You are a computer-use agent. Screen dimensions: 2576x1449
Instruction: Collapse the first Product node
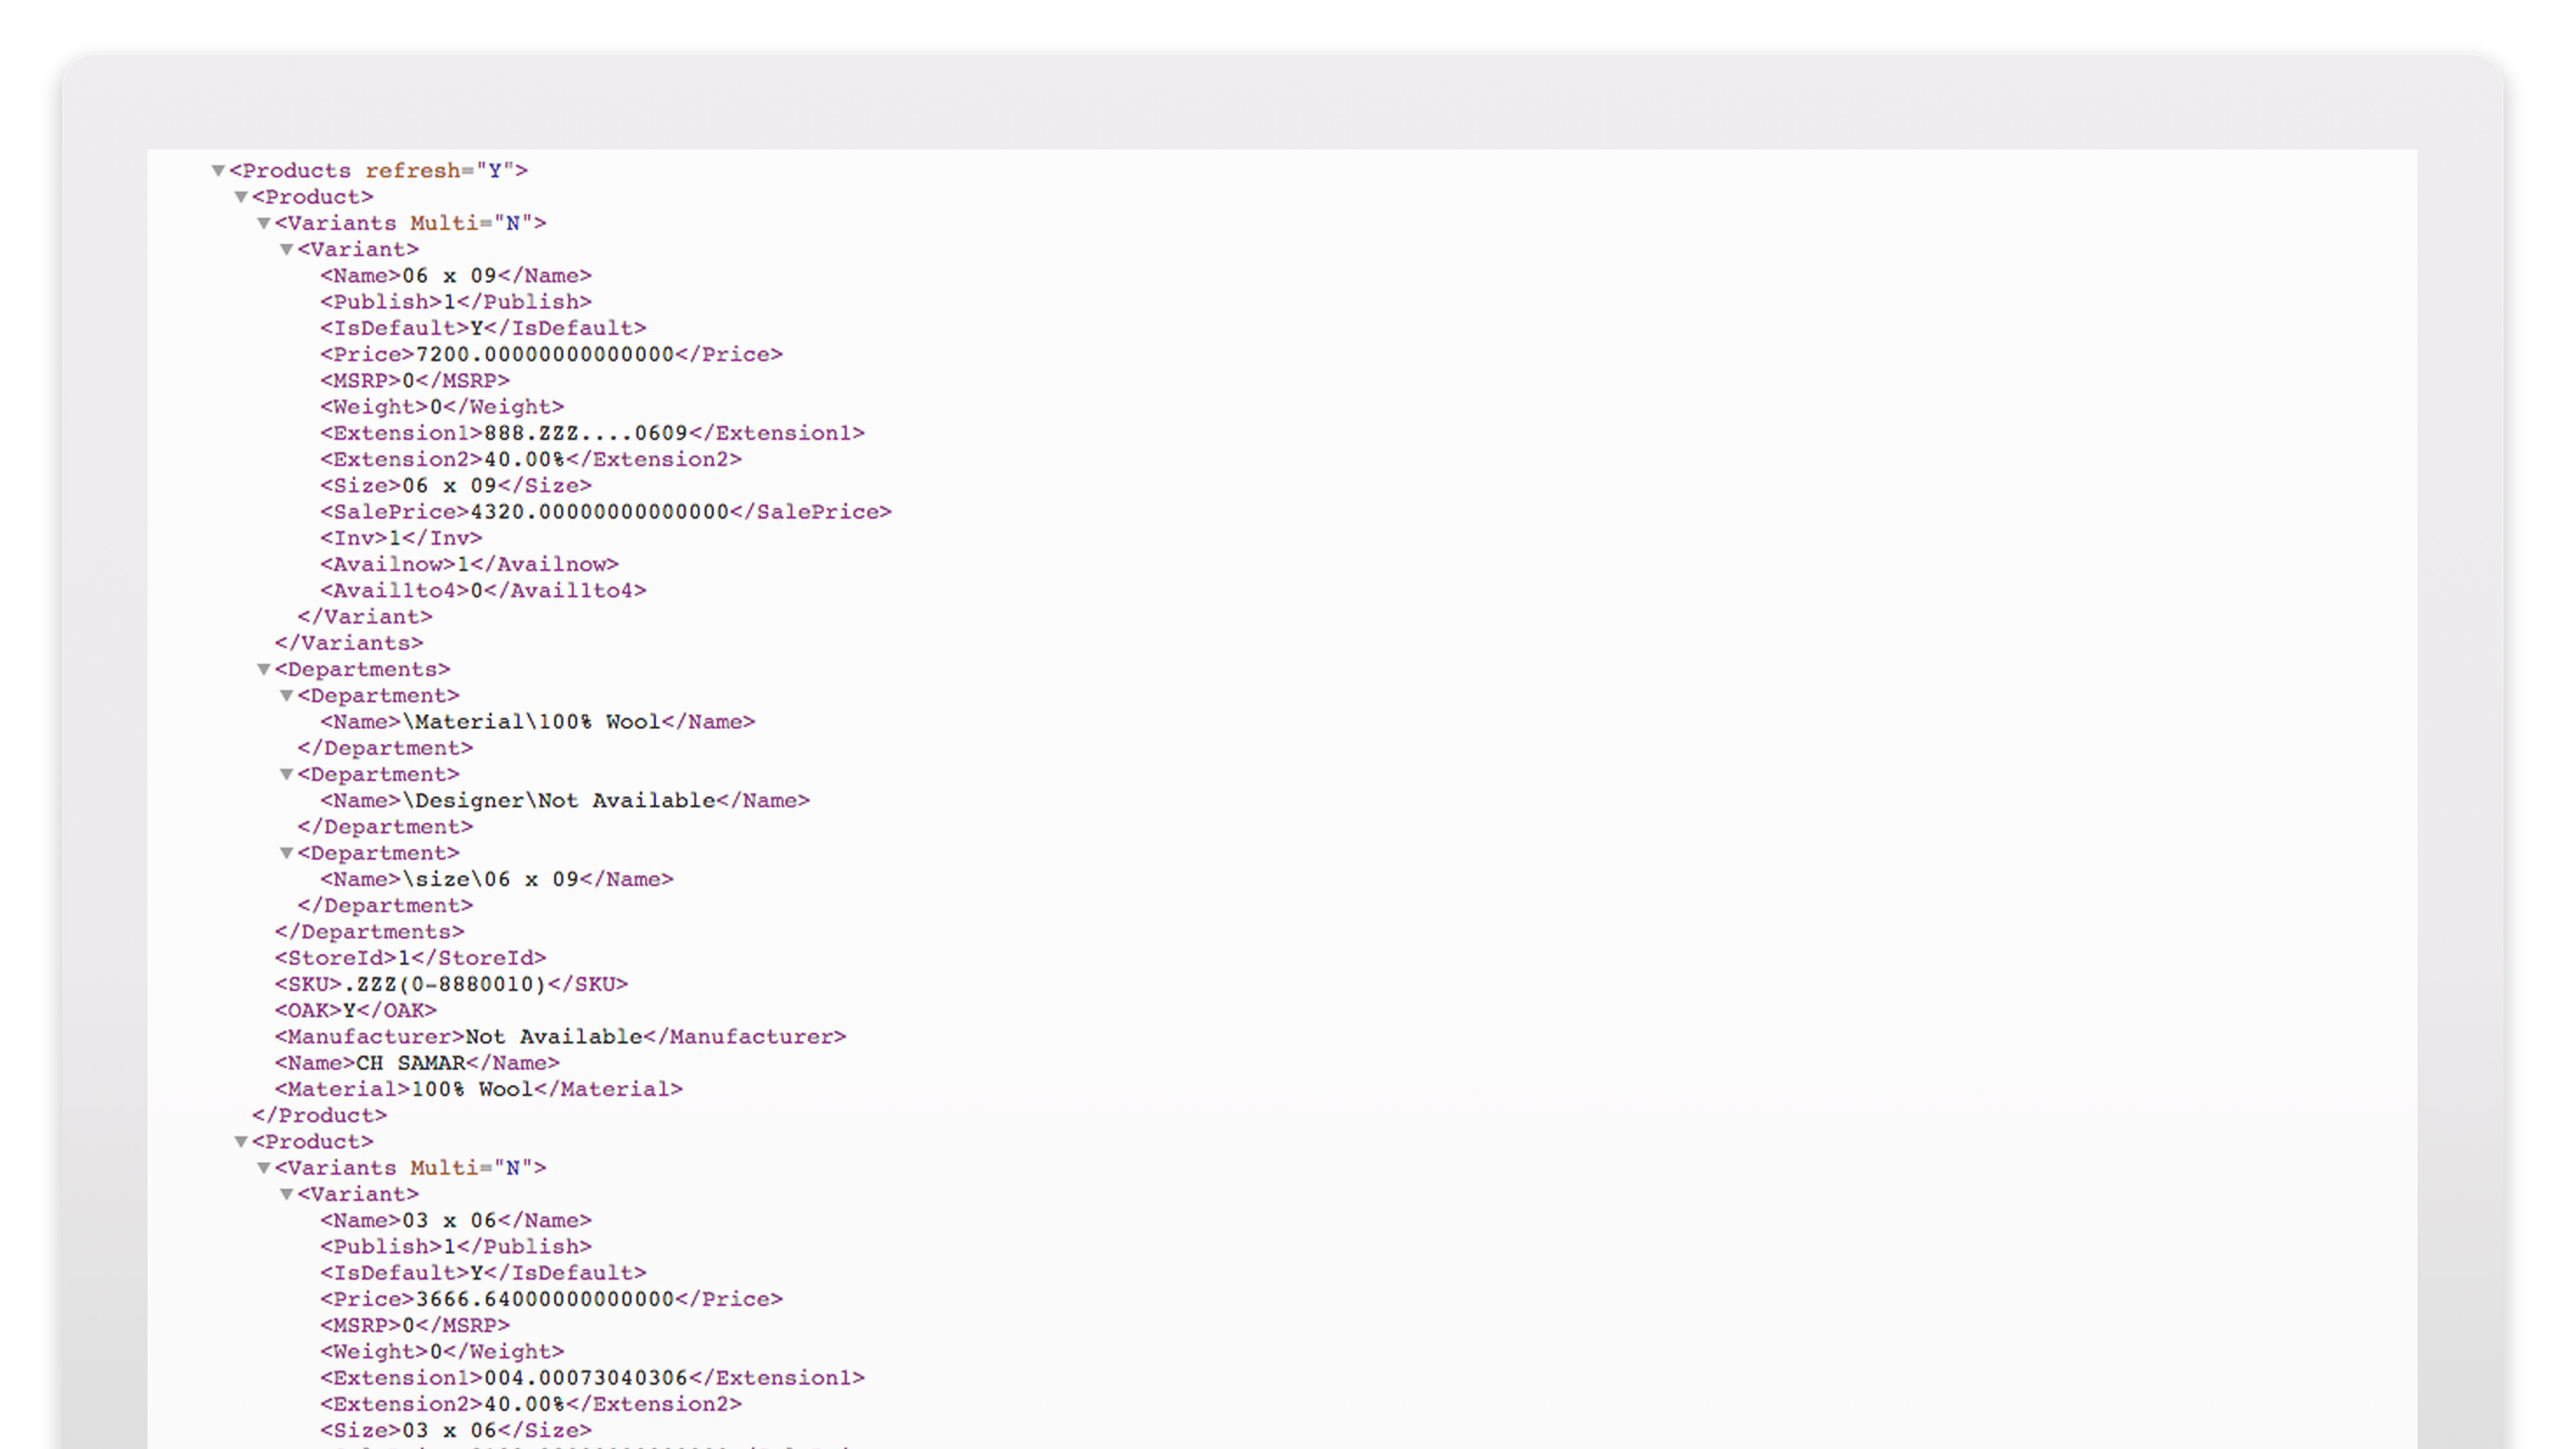(x=241, y=197)
